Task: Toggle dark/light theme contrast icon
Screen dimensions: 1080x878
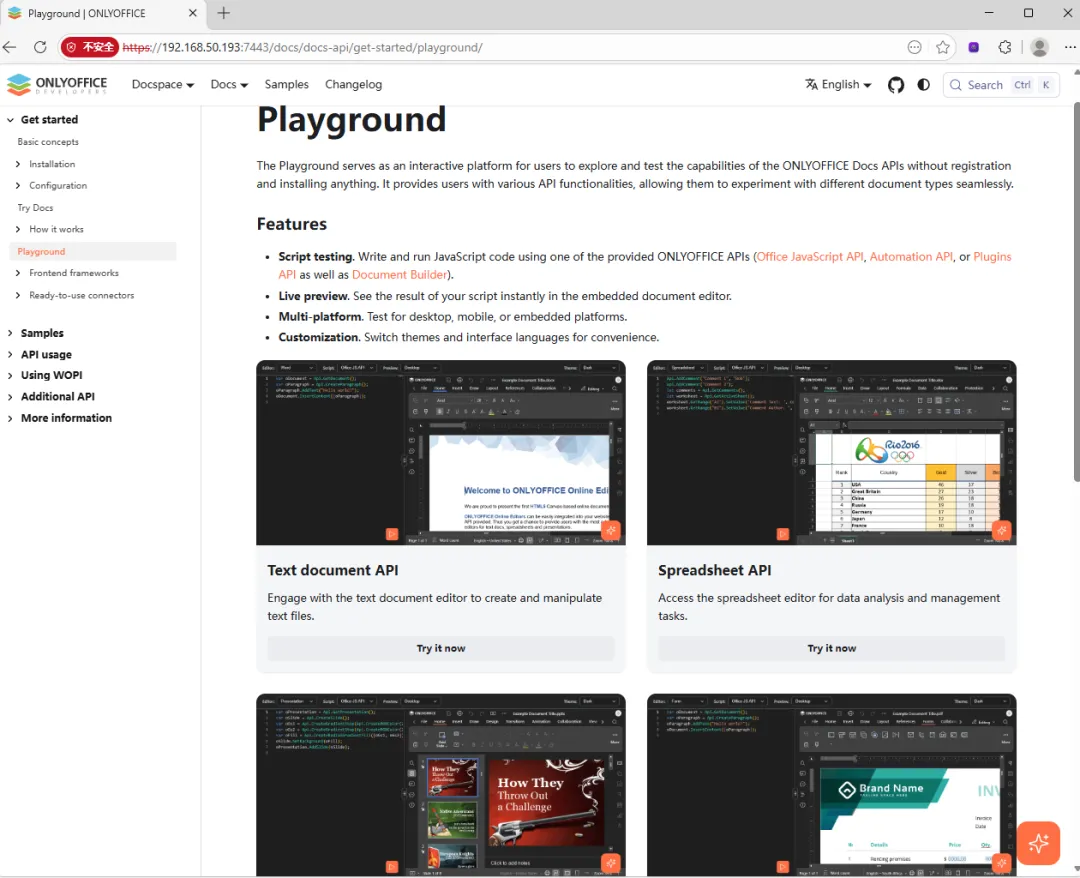Action: point(924,85)
